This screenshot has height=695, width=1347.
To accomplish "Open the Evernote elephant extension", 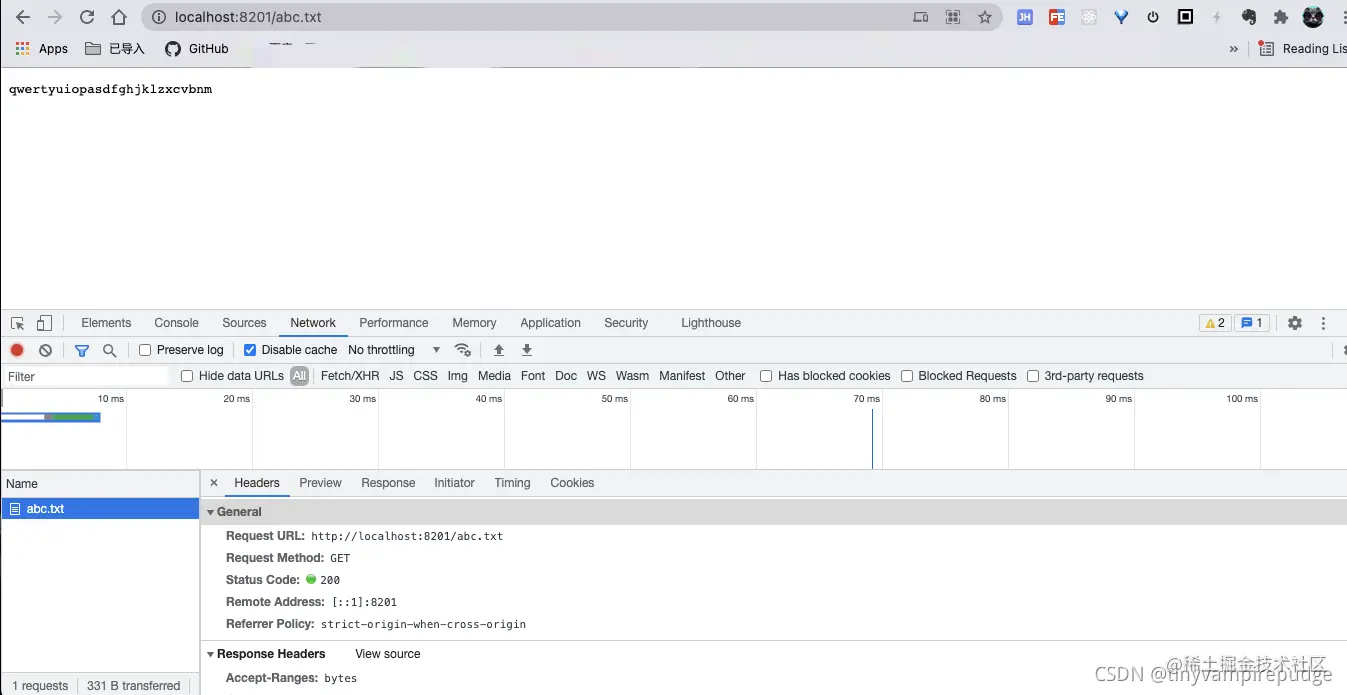I will pos(1249,17).
